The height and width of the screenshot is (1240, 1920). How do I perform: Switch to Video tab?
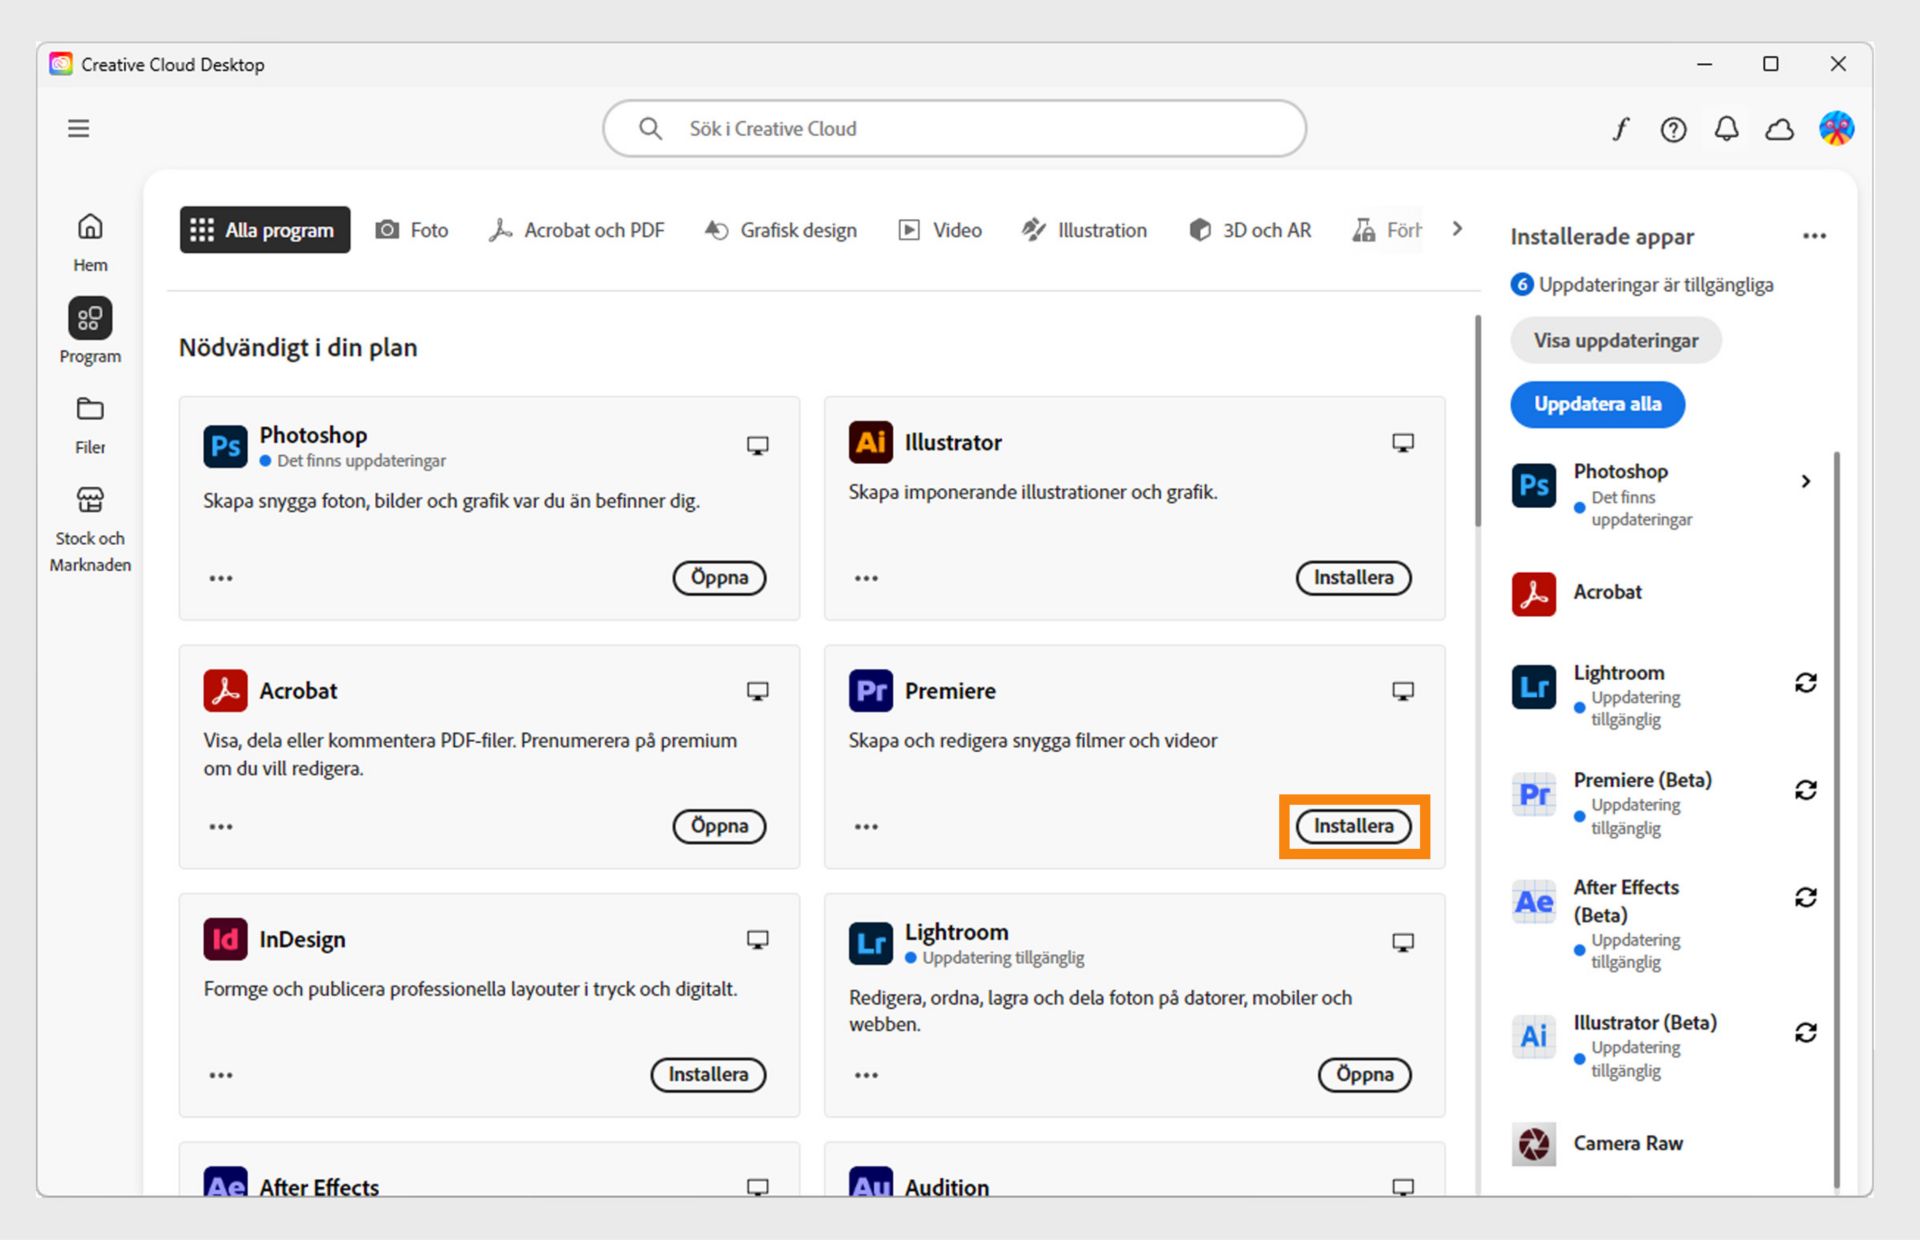tap(940, 230)
